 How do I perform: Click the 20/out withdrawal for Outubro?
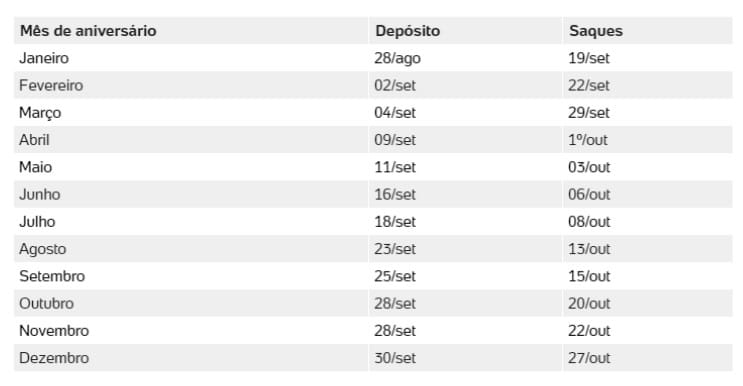pos(589,304)
